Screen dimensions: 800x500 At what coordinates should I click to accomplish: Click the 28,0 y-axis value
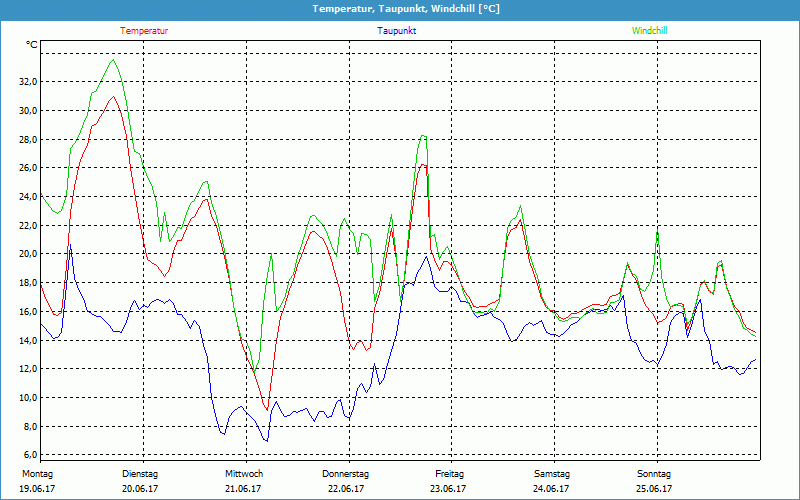tap(27, 139)
